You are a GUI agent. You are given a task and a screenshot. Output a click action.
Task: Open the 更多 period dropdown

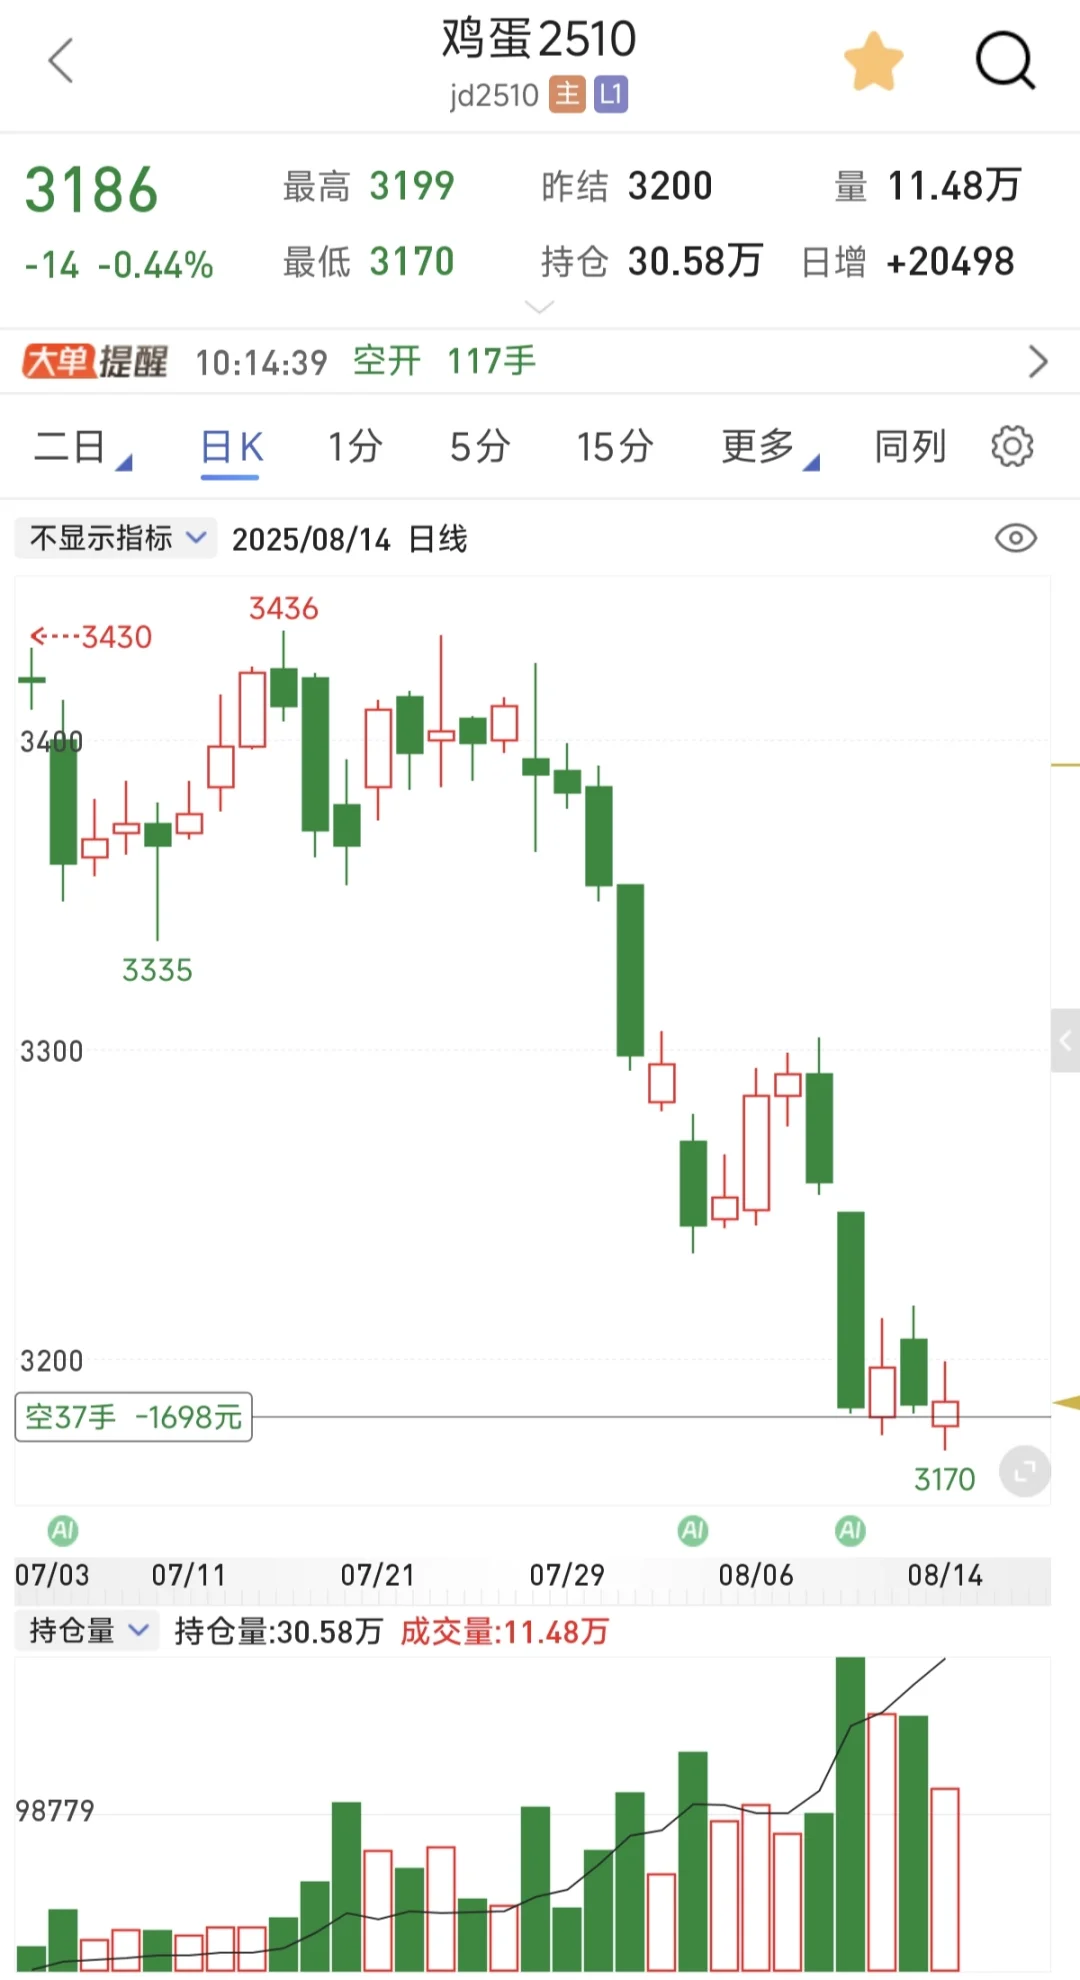point(770,447)
